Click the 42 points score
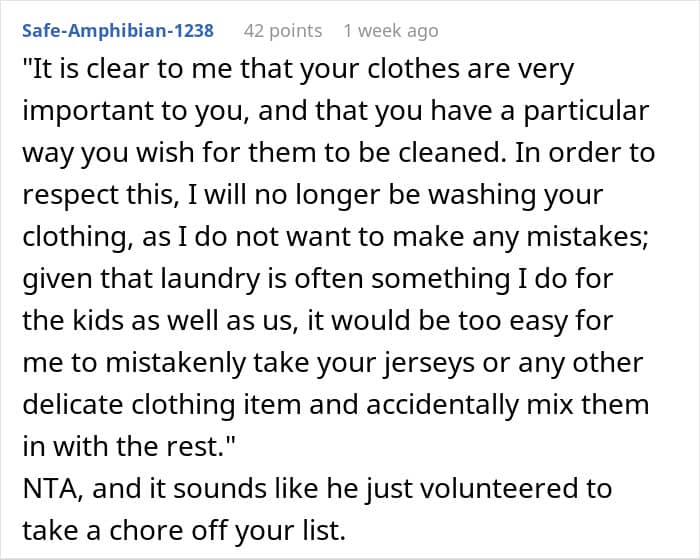Image resolution: width=700 pixels, height=559 pixels. [x=283, y=31]
